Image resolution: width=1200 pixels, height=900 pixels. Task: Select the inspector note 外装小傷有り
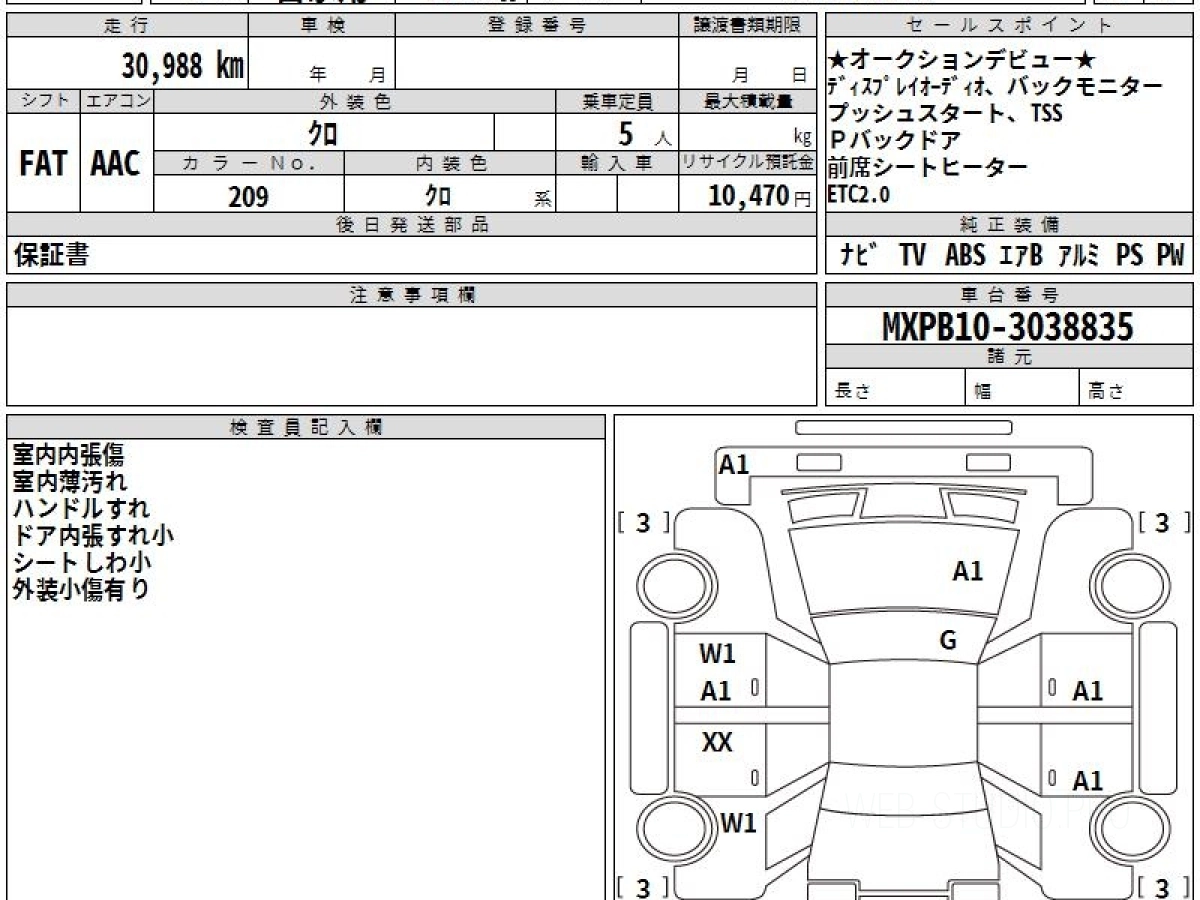click(81, 590)
